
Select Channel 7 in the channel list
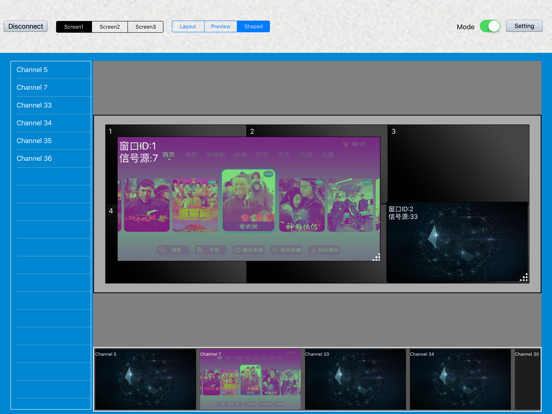pos(51,87)
